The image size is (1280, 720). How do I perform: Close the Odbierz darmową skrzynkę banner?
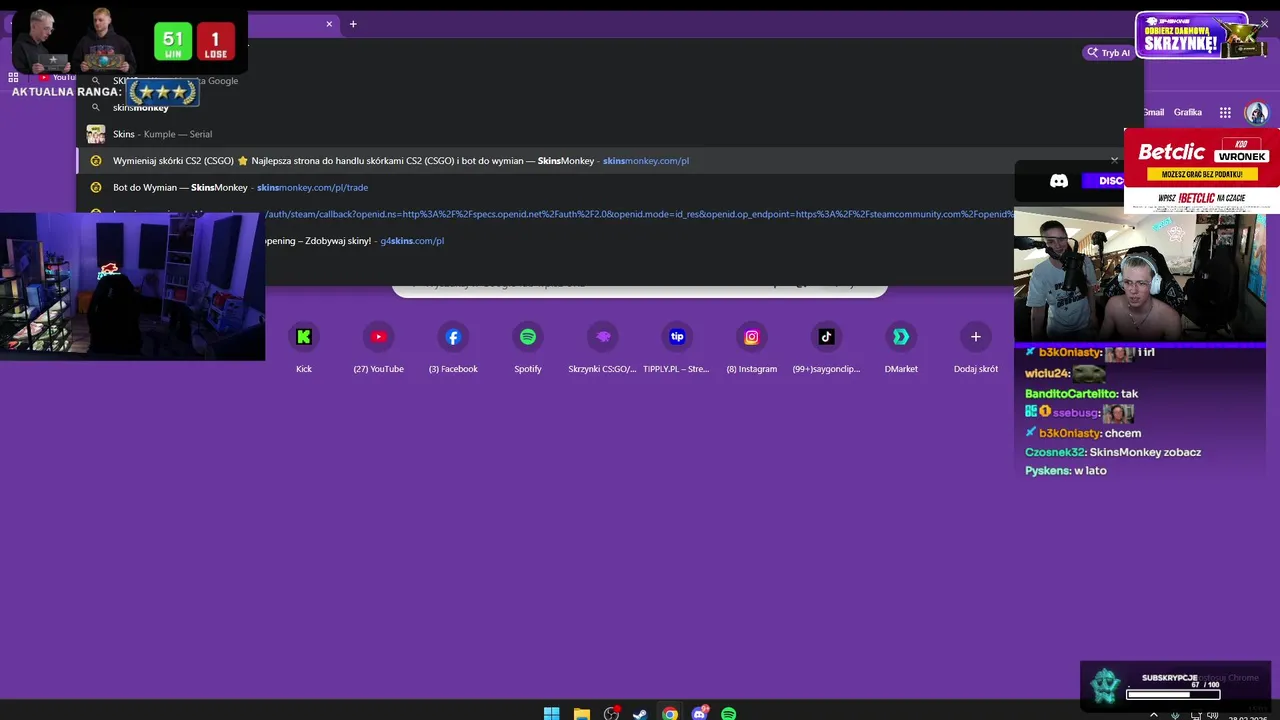coord(1264,23)
